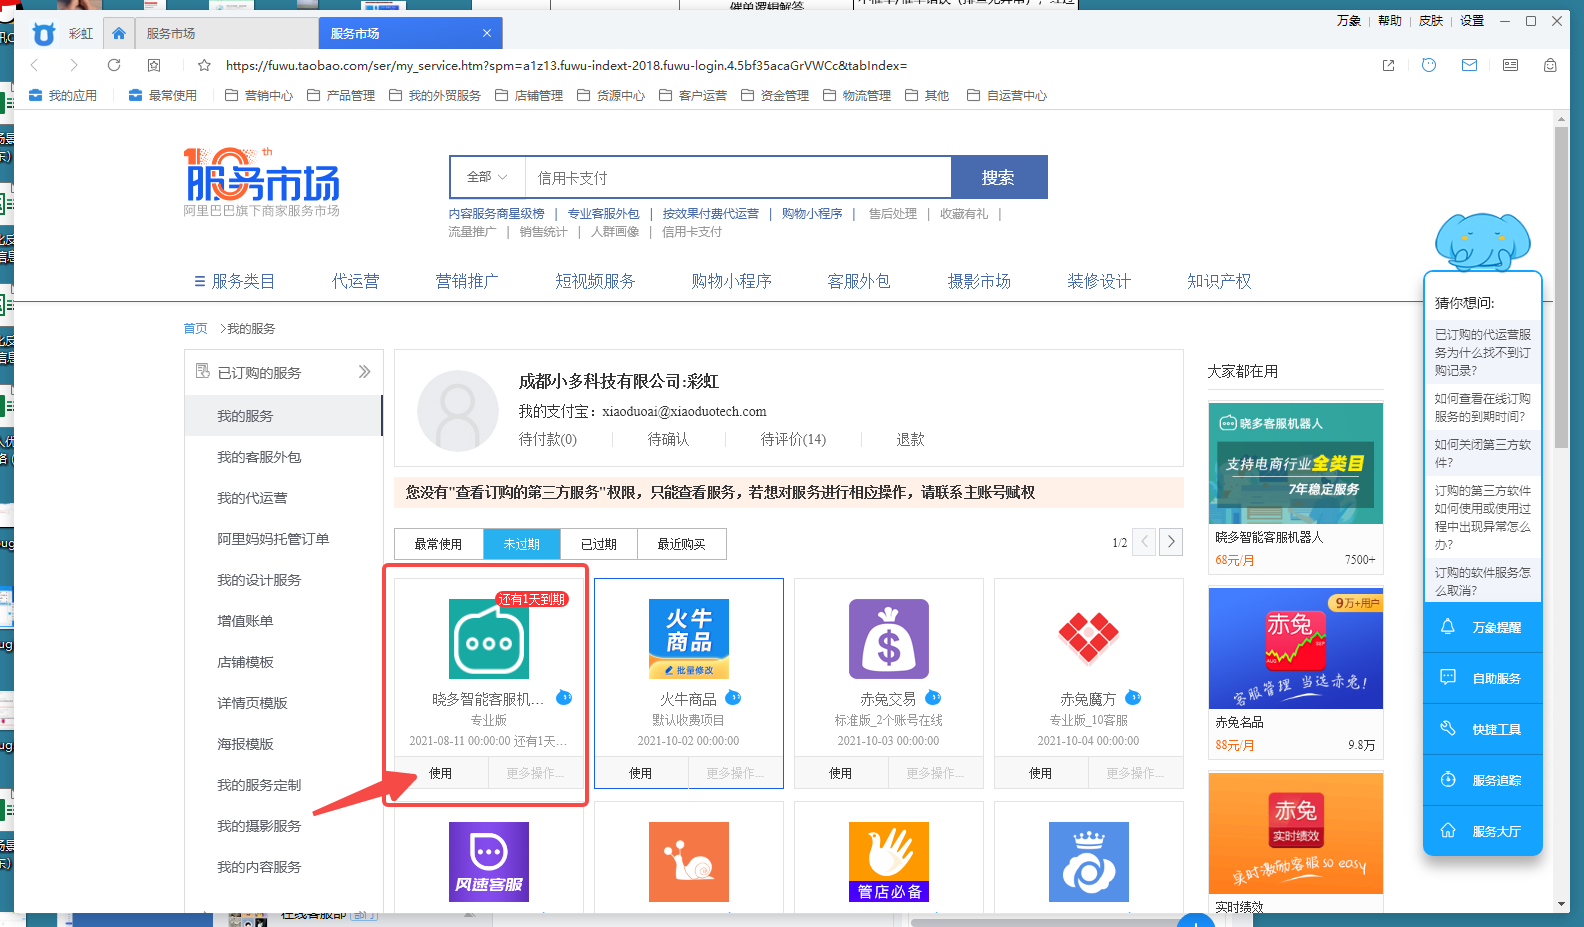
Task: Open the 赤兔名品 ad thumbnail
Action: pyautogui.click(x=1296, y=648)
